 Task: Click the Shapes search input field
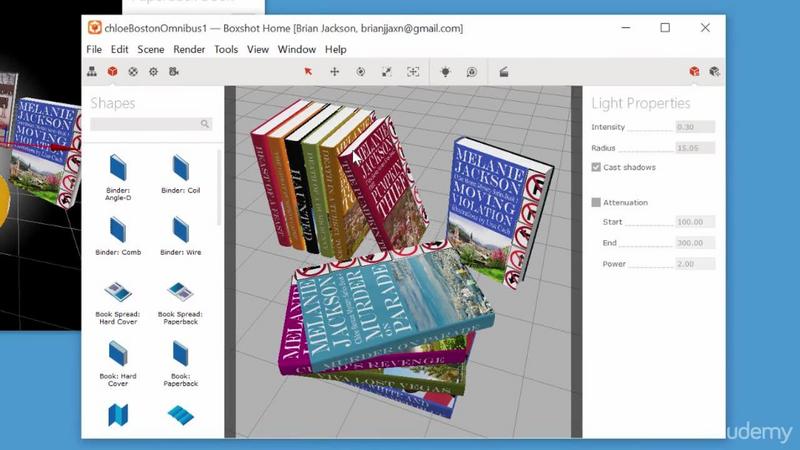151,124
